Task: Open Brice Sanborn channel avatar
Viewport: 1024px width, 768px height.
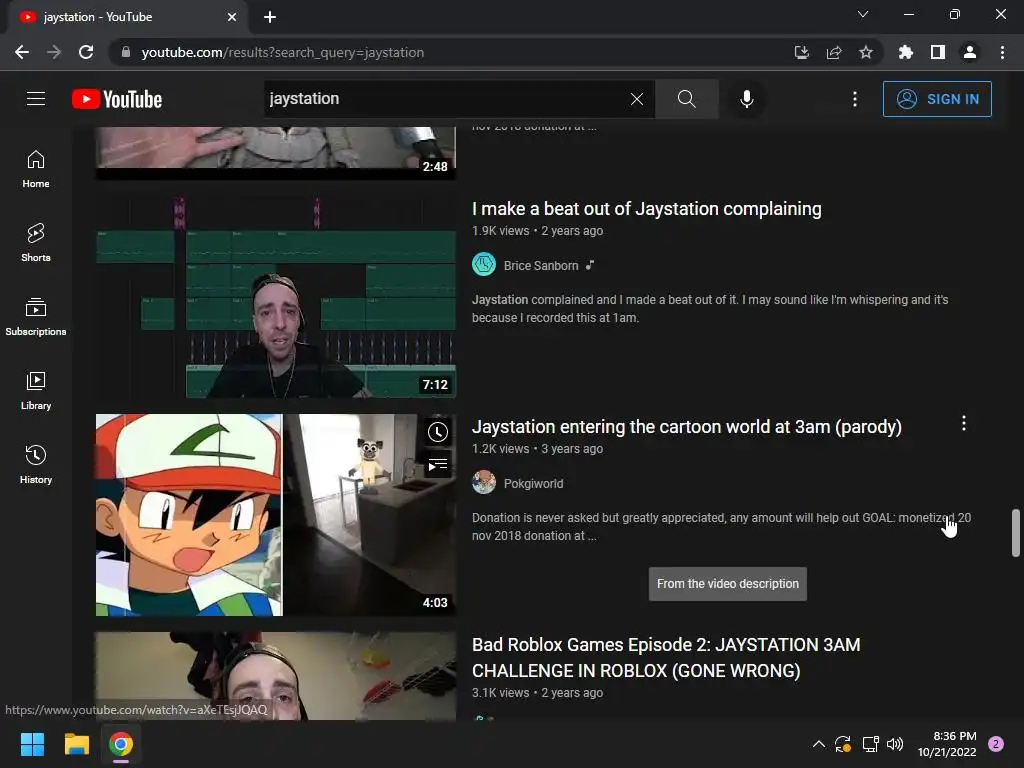Action: (484, 264)
